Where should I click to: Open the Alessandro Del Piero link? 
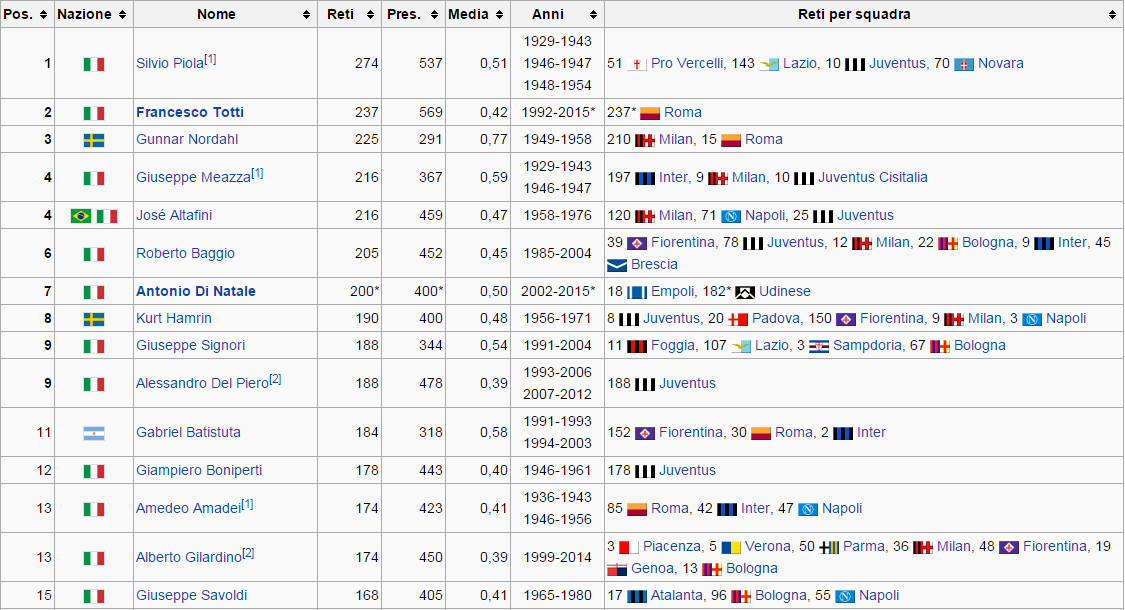point(202,383)
